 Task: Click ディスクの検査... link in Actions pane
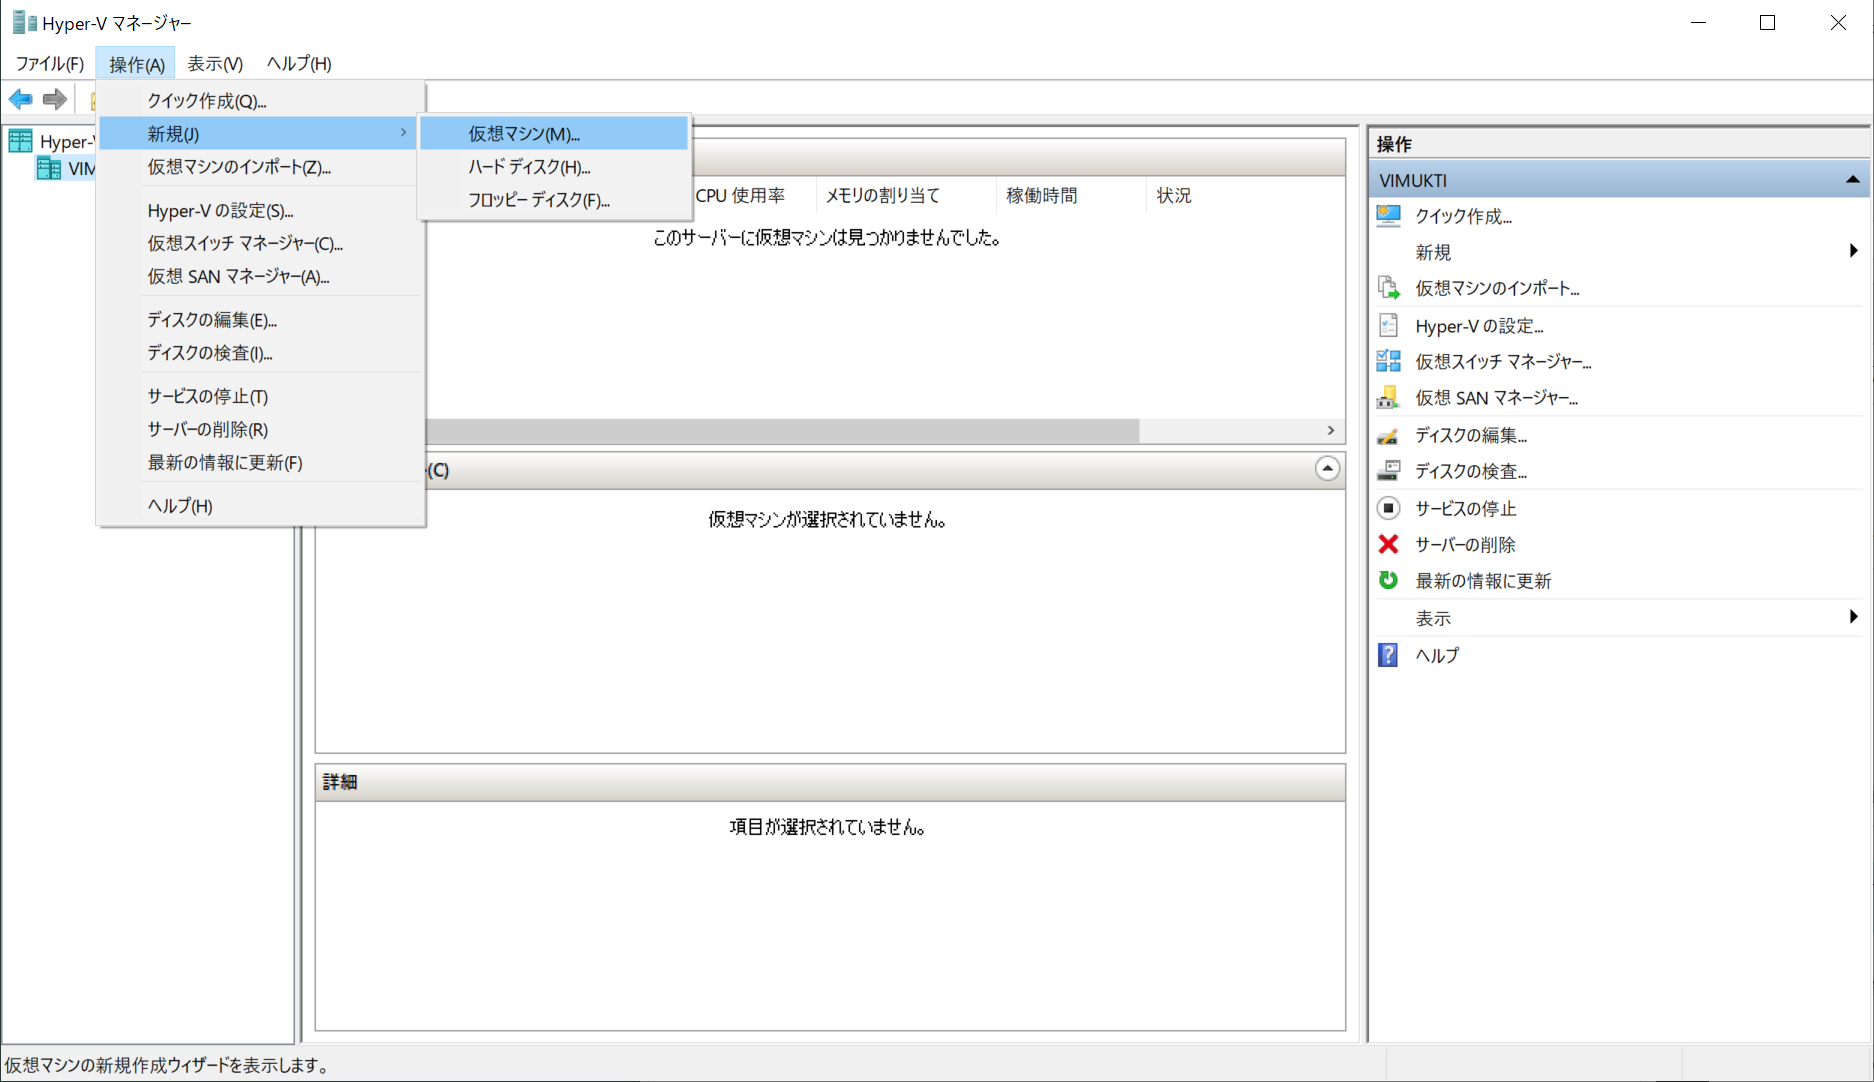pyautogui.click(x=1471, y=471)
